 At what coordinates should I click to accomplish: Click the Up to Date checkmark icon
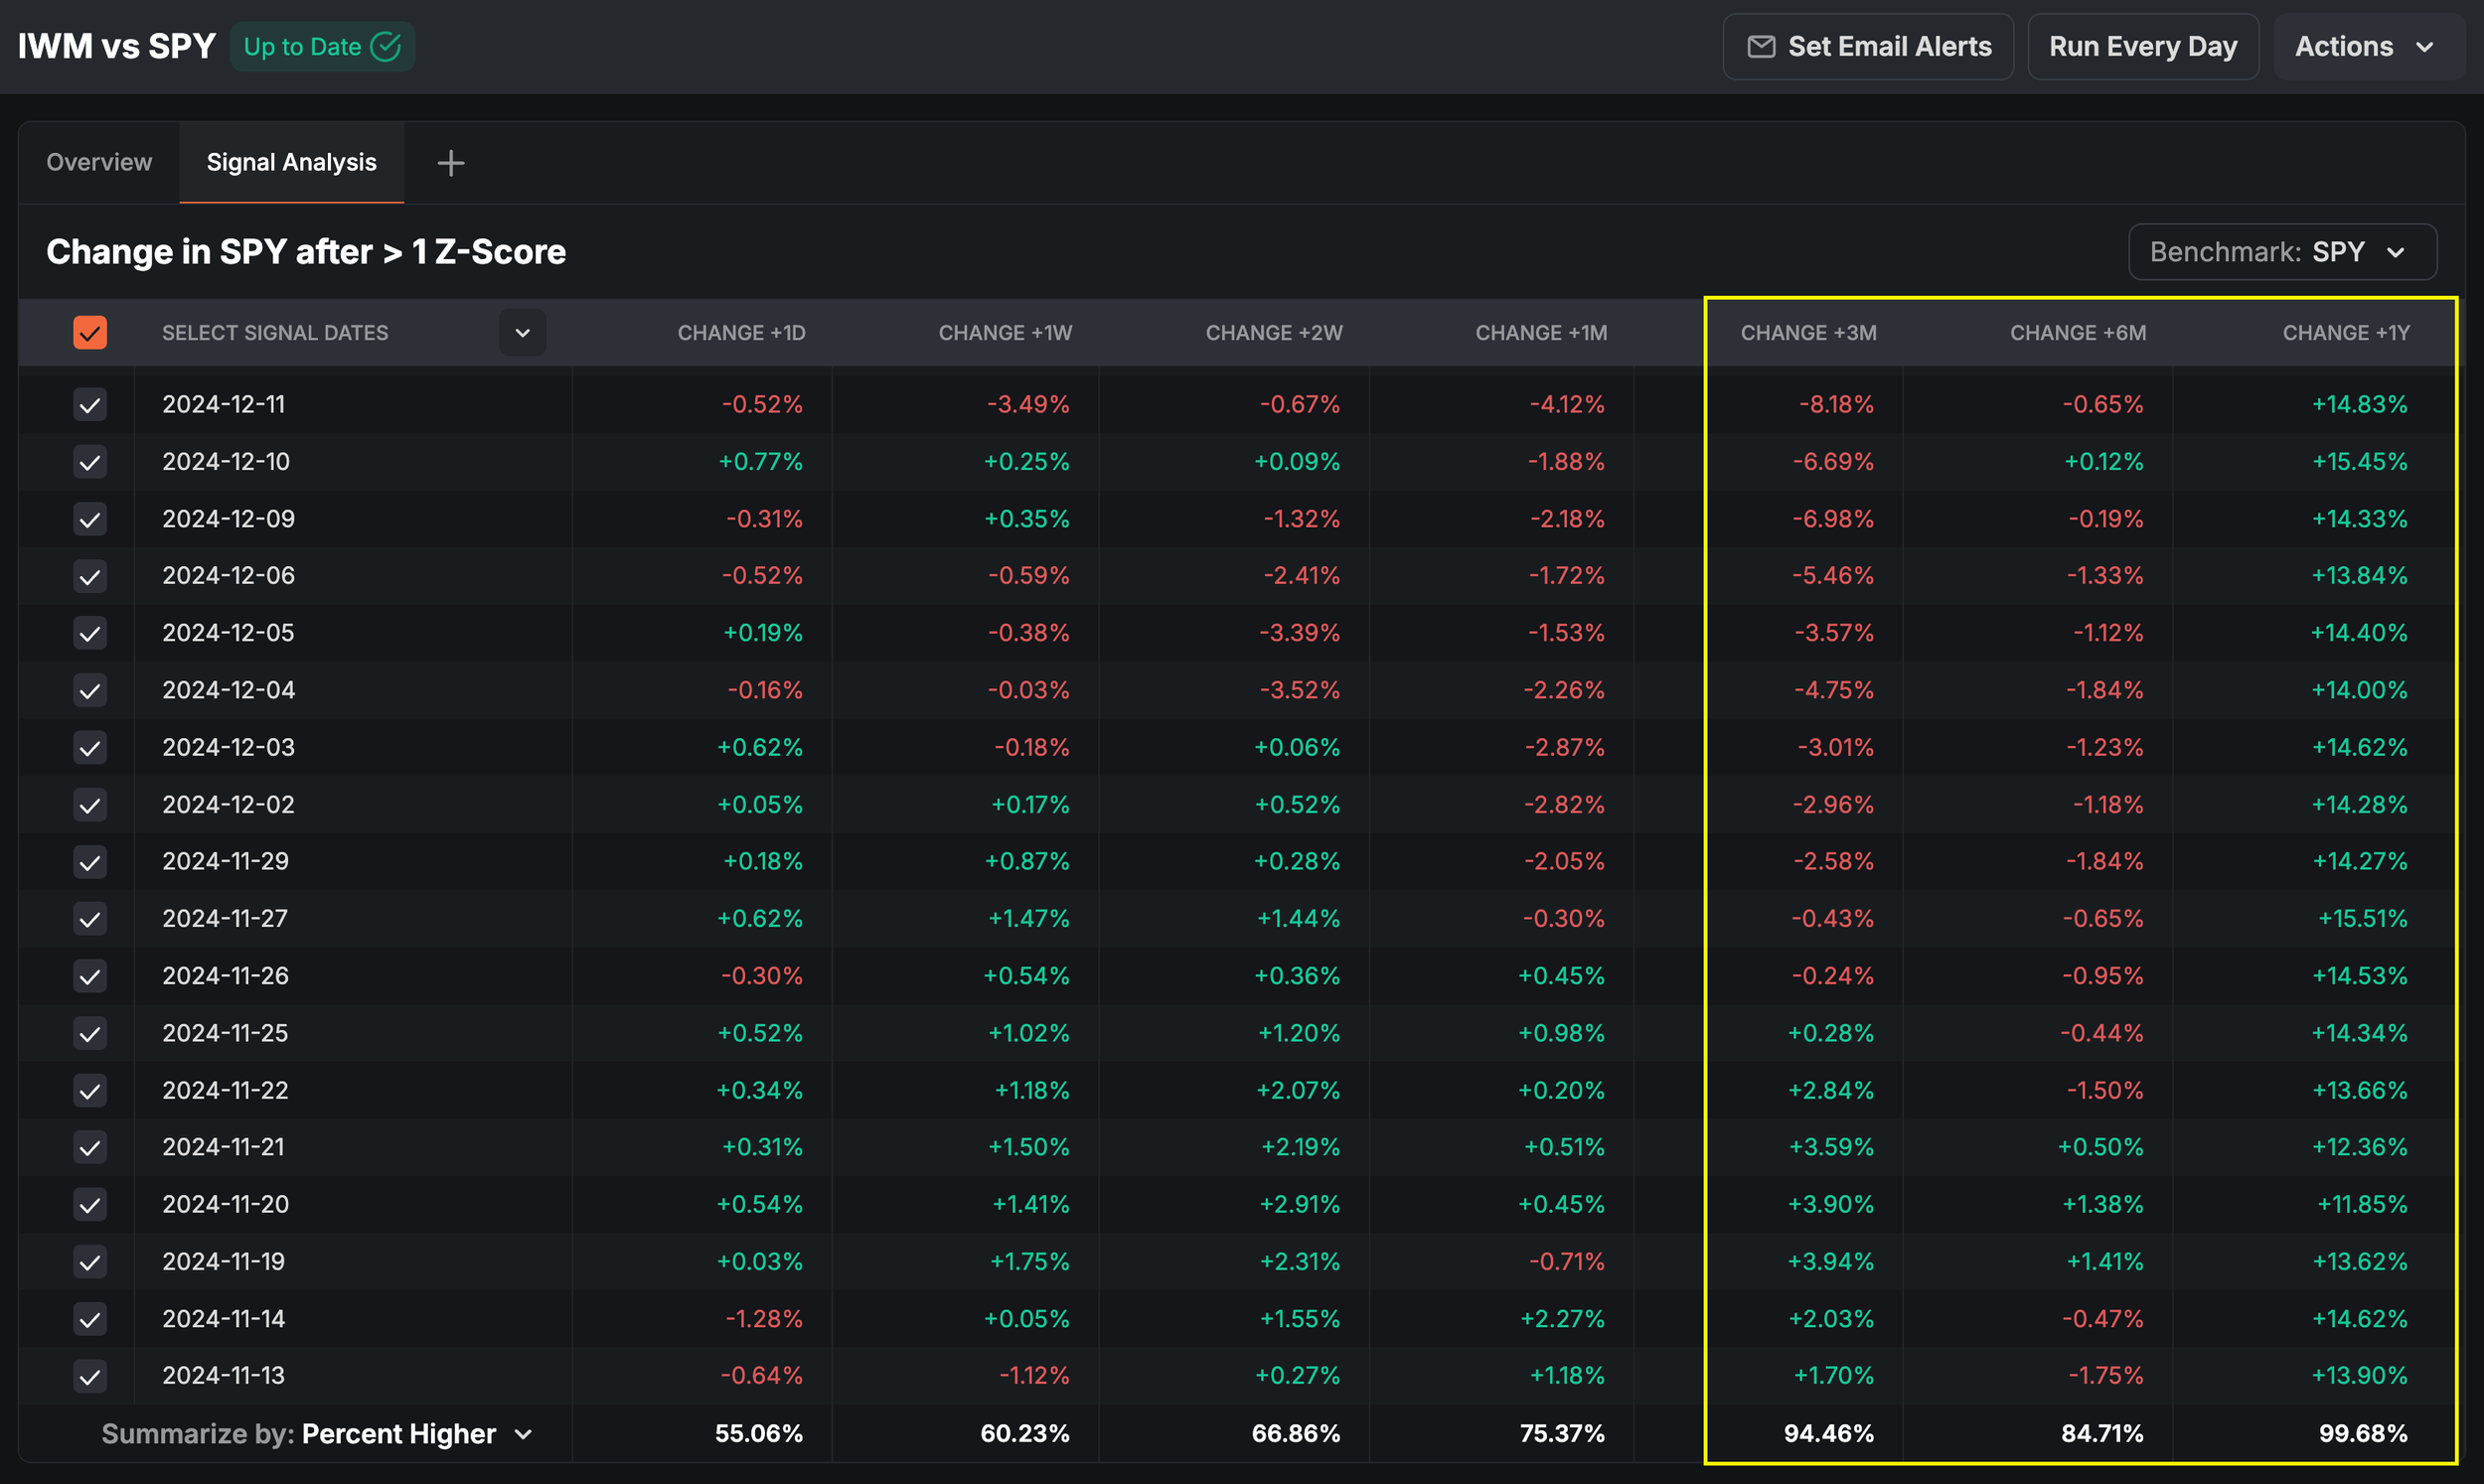pos(386,47)
